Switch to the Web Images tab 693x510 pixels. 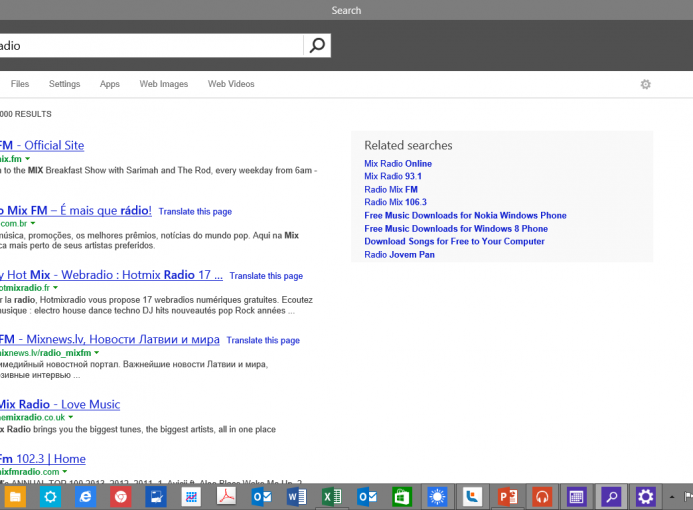[x=163, y=84]
